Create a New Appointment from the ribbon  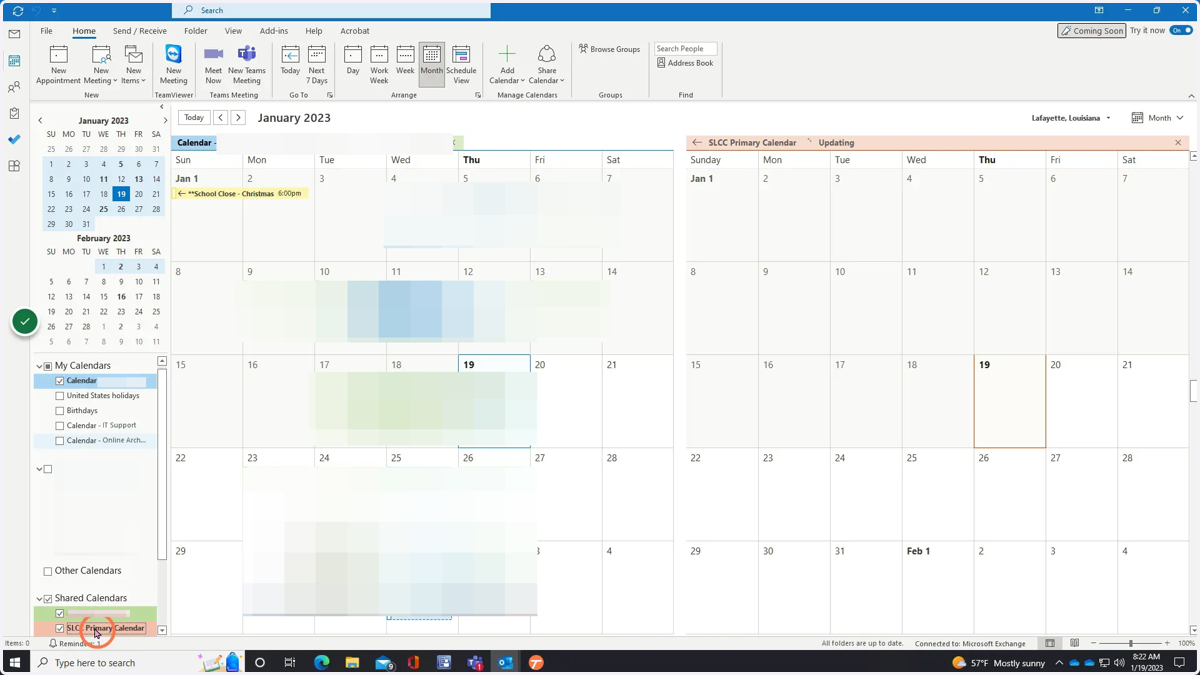(x=58, y=65)
